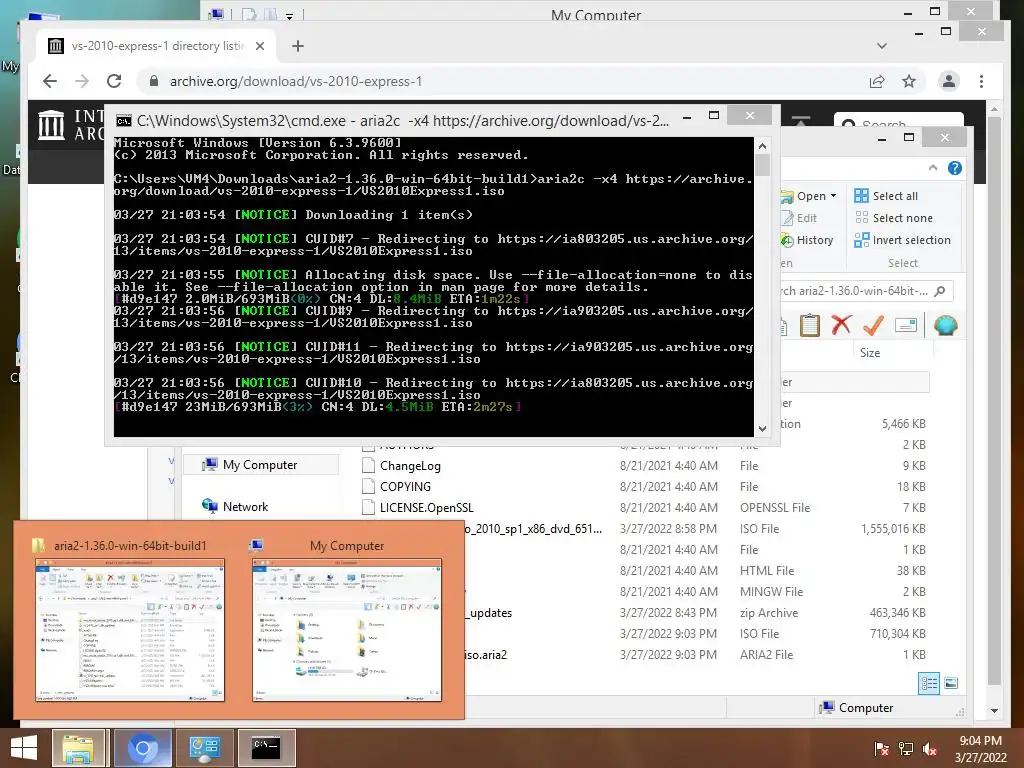The width and height of the screenshot is (1024, 768).
Task: Click the Internet Archive logo
Action: 52,124
